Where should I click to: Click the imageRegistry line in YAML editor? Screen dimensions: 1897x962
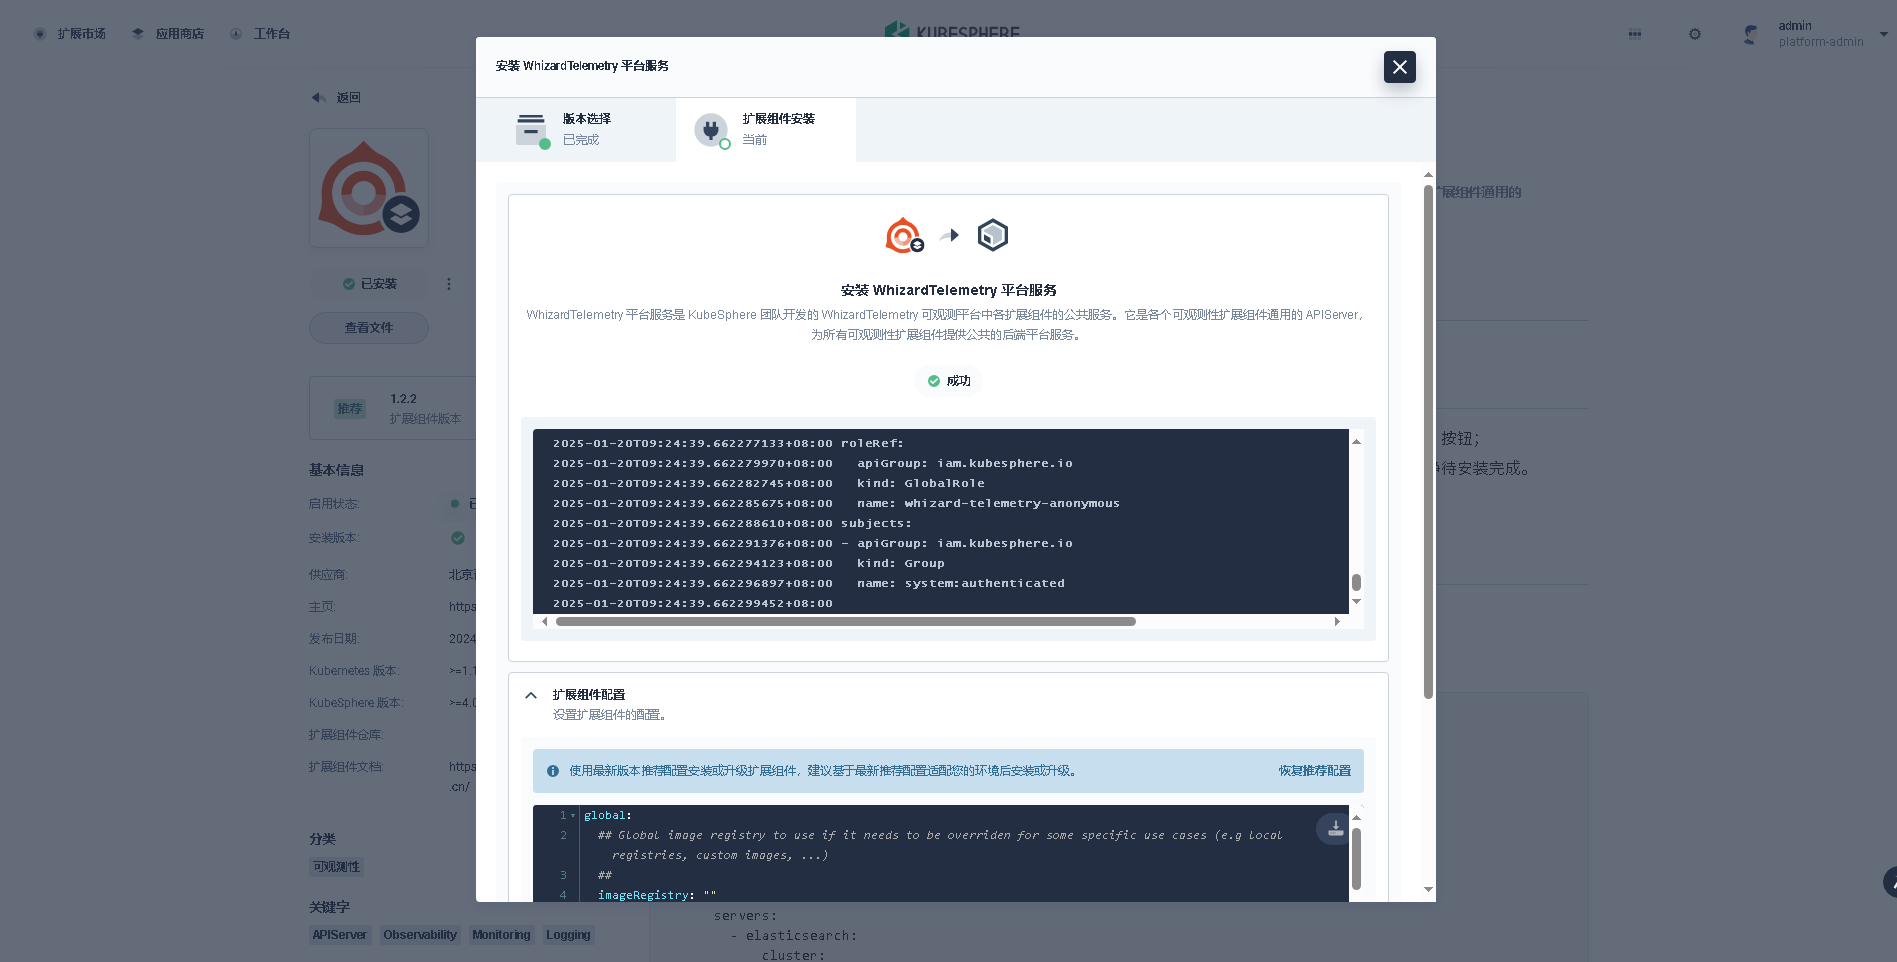coord(657,895)
